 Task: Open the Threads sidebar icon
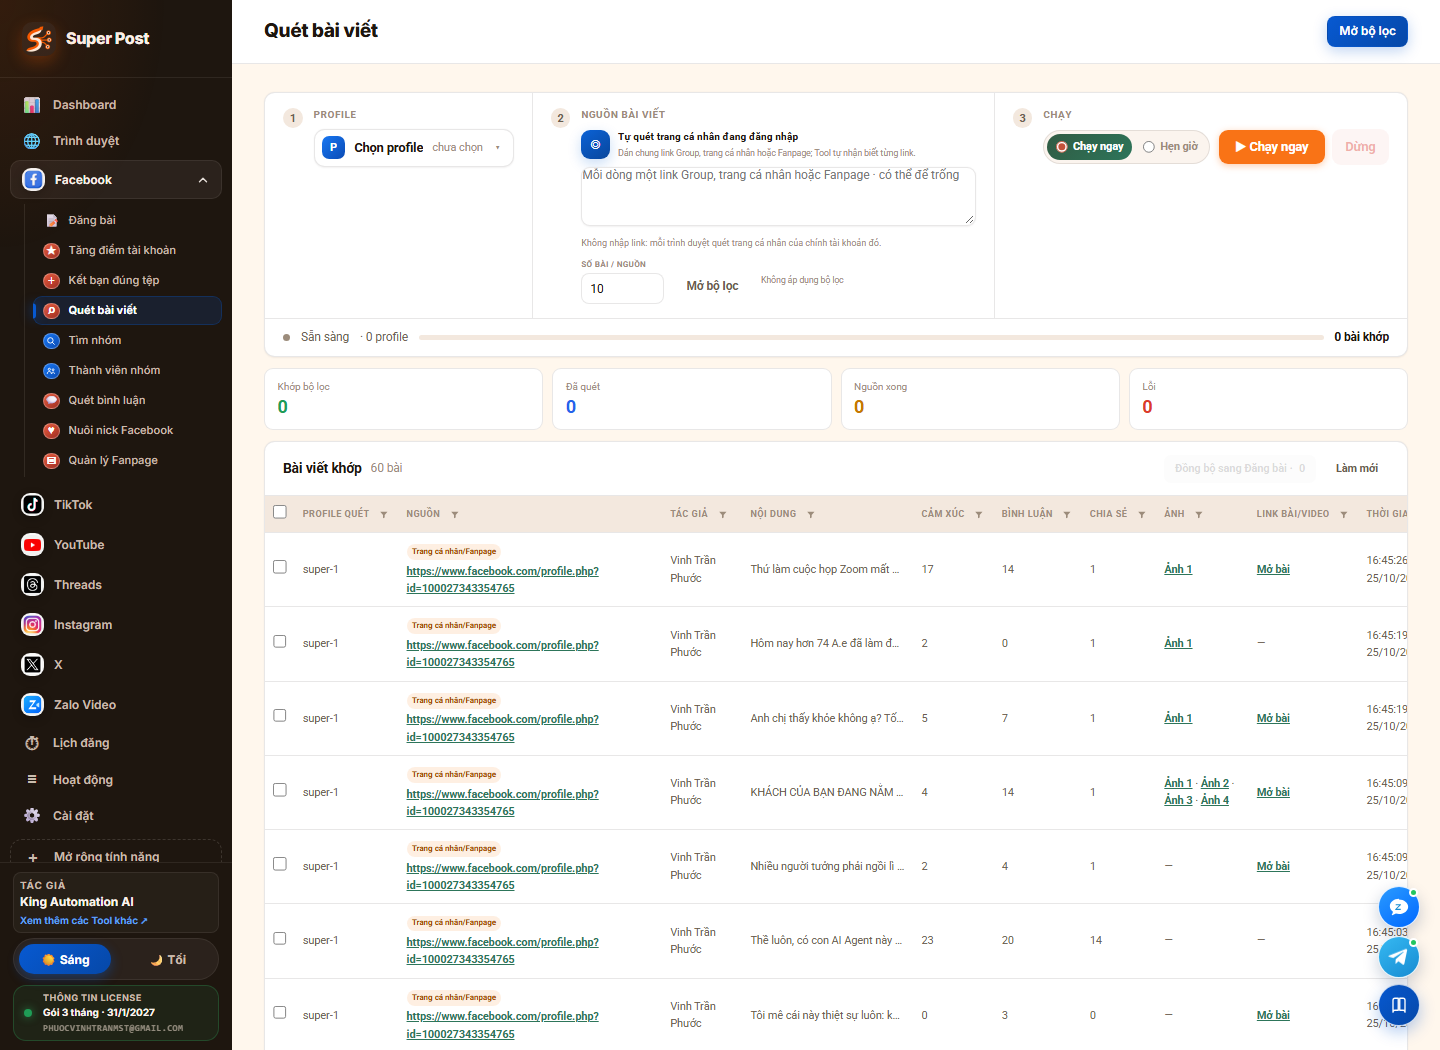coord(33,585)
